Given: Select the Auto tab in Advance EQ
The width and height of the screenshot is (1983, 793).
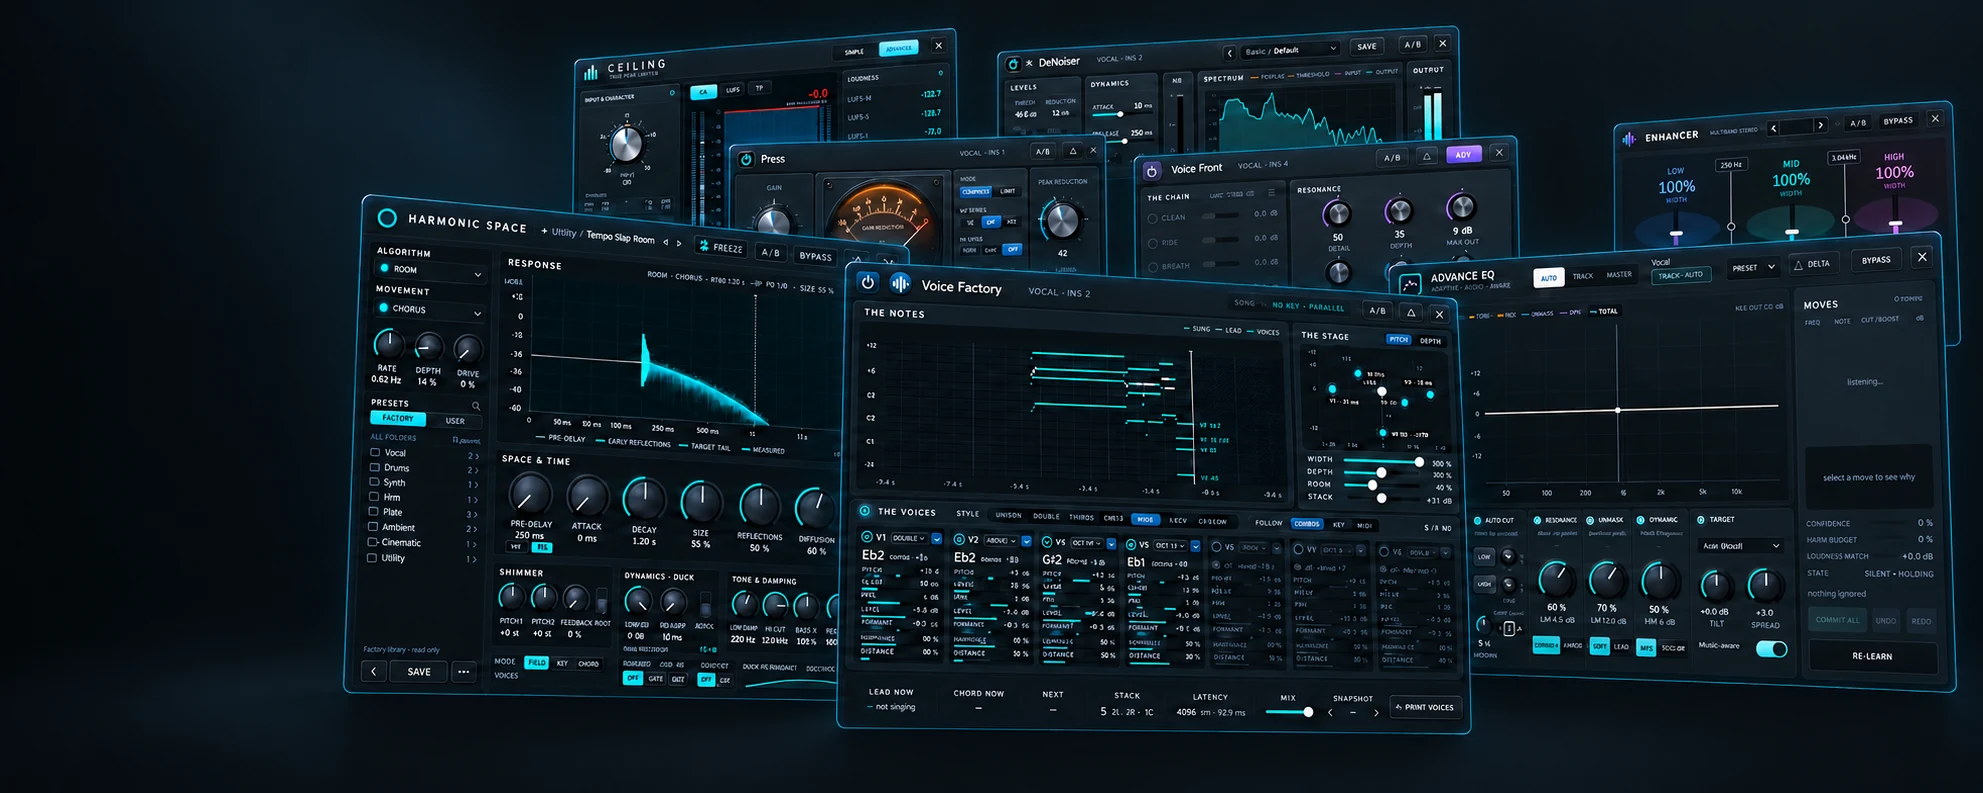Looking at the screenshot, I should (1548, 278).
